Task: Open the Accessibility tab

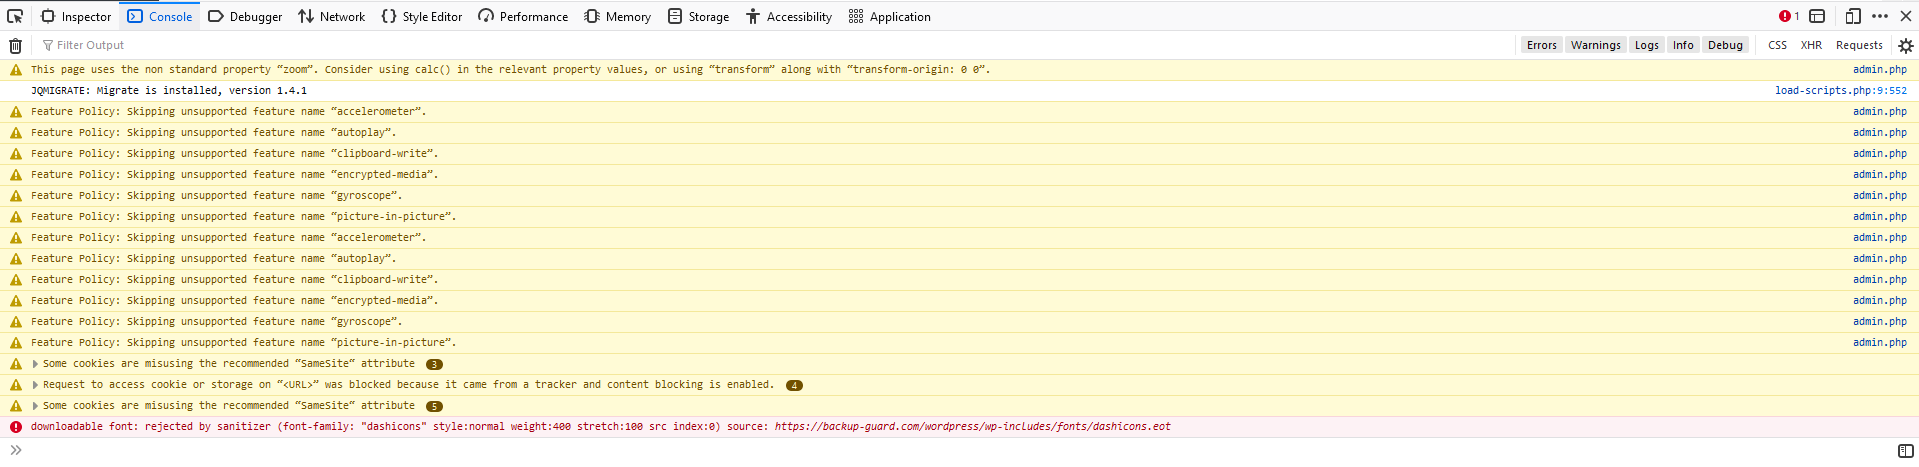Action: coord(789,16)
